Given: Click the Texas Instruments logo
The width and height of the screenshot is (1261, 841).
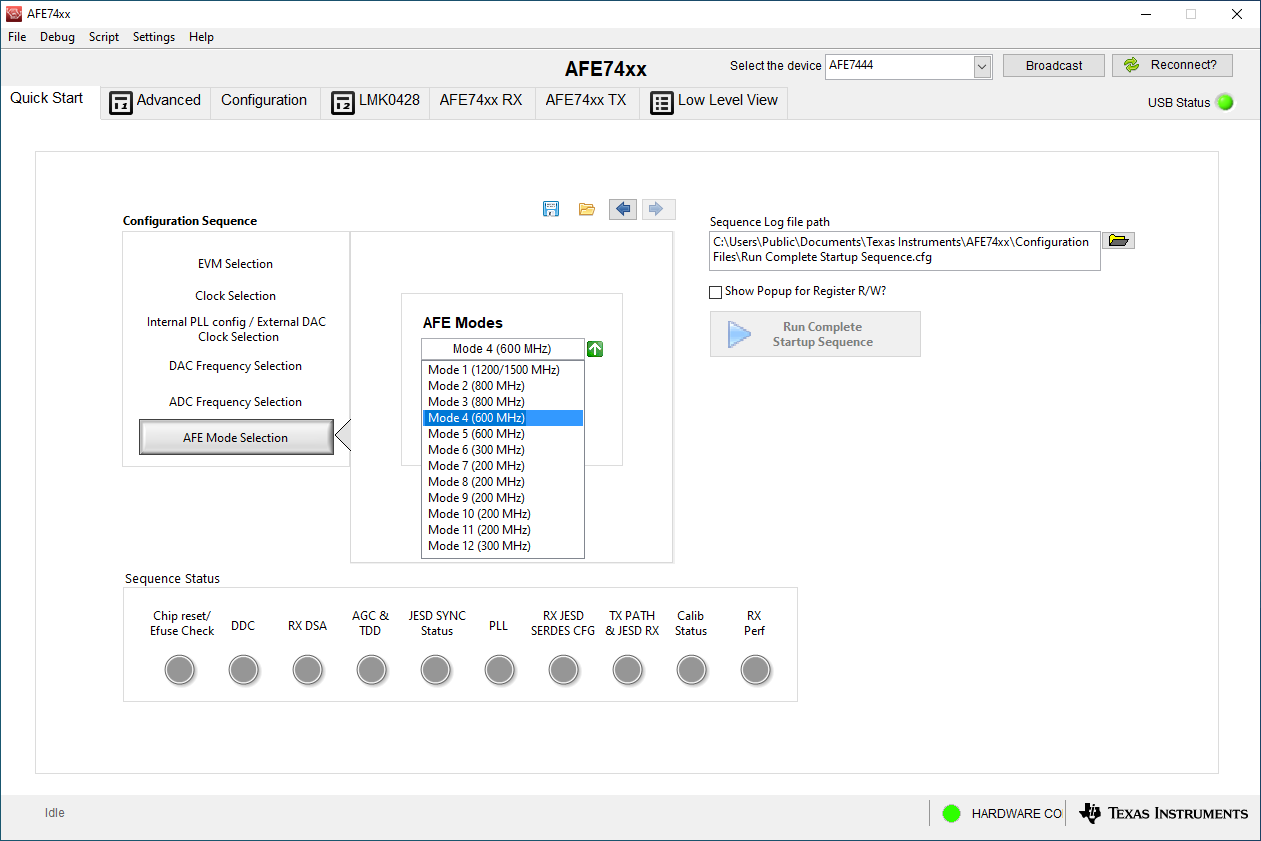Looking at the screenshot, I should (1164, 813).
